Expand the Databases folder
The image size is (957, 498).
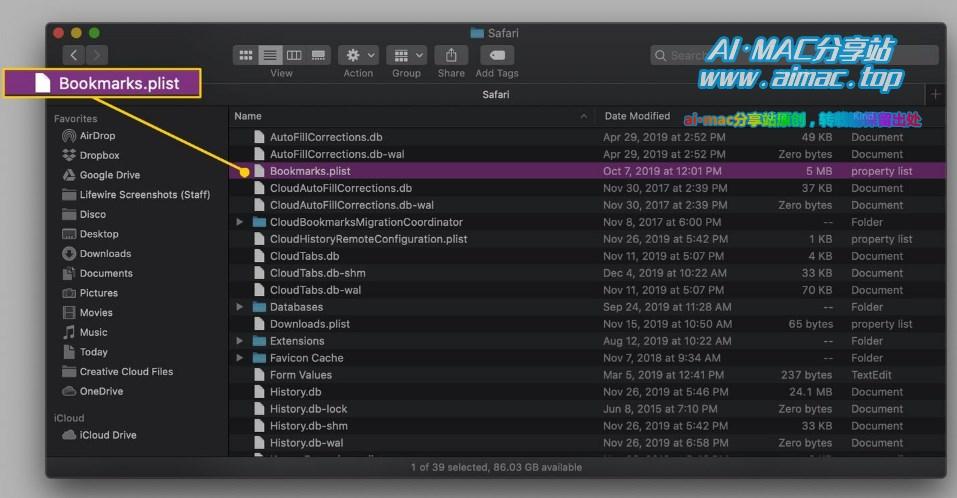click(240, 307)
